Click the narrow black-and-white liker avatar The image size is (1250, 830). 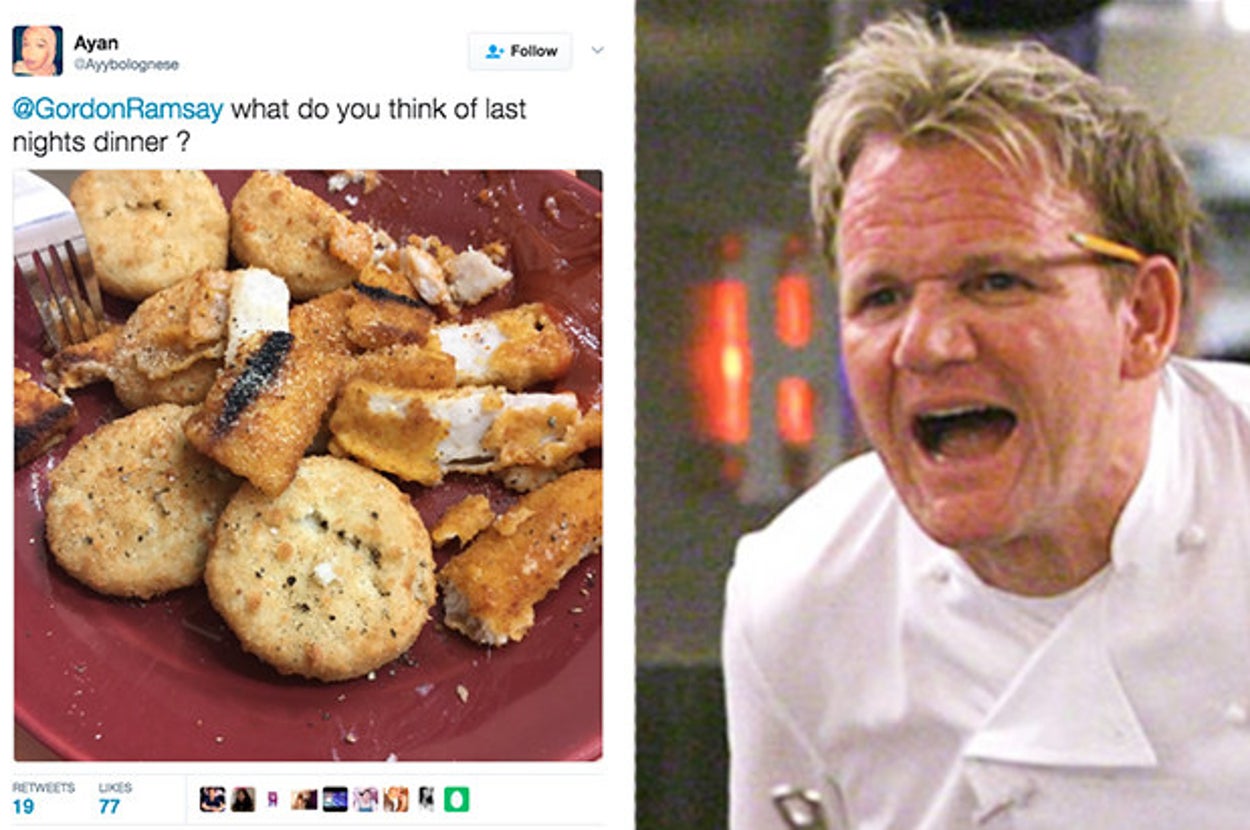click(x=426, y=799)
